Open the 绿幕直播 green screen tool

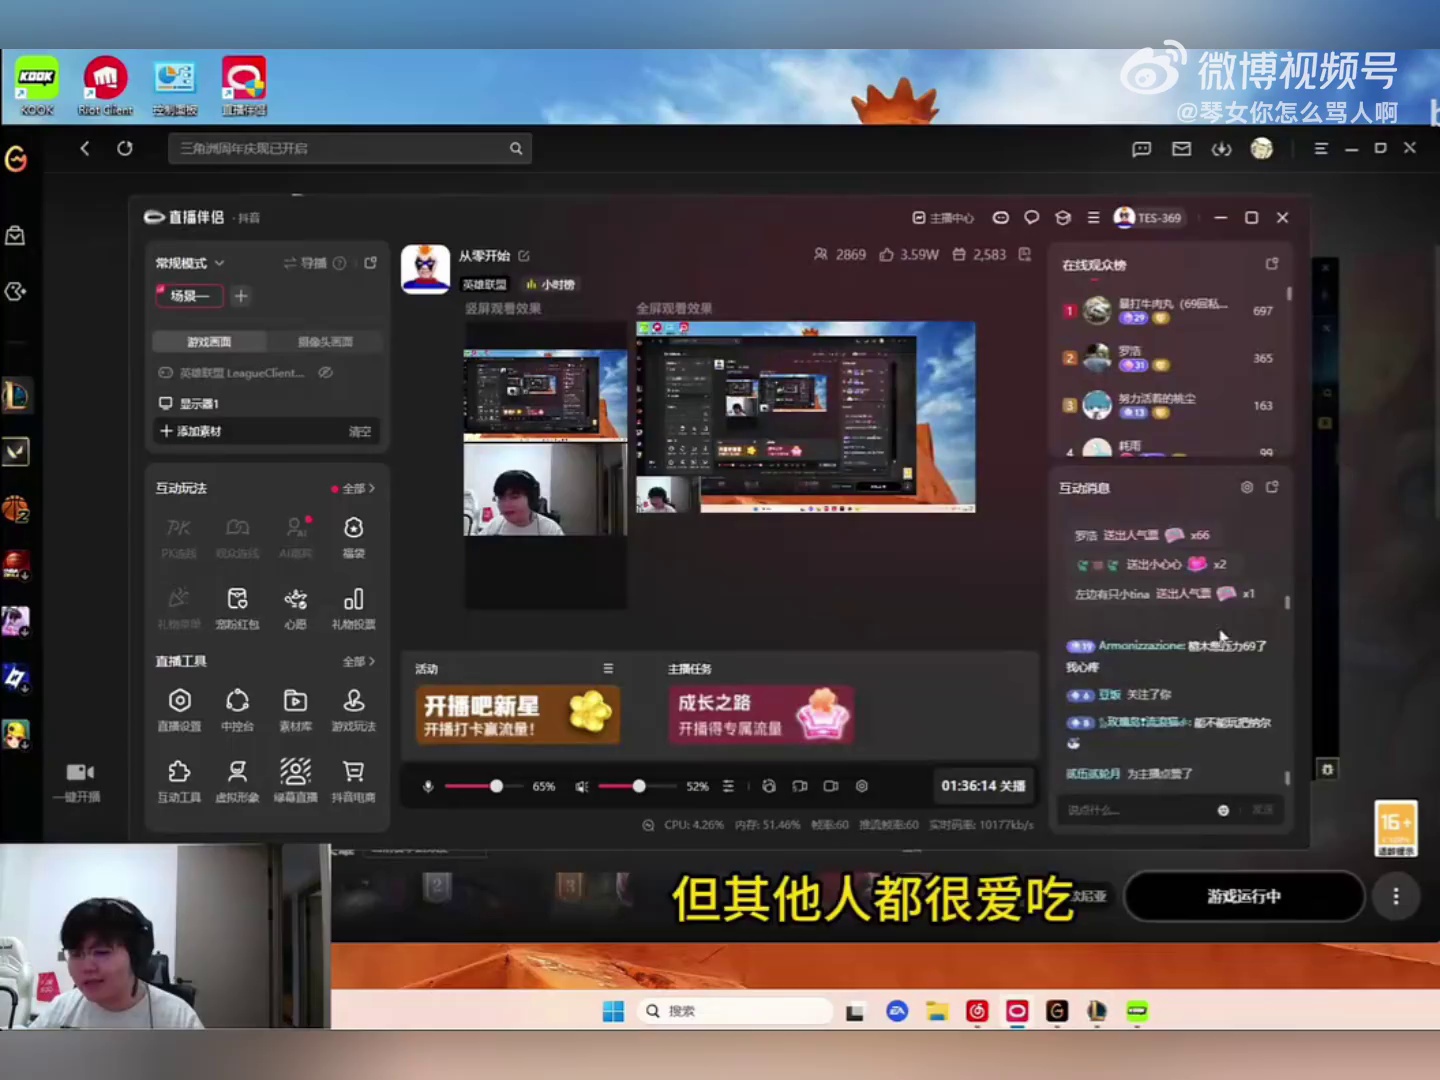tap(295, 780)
